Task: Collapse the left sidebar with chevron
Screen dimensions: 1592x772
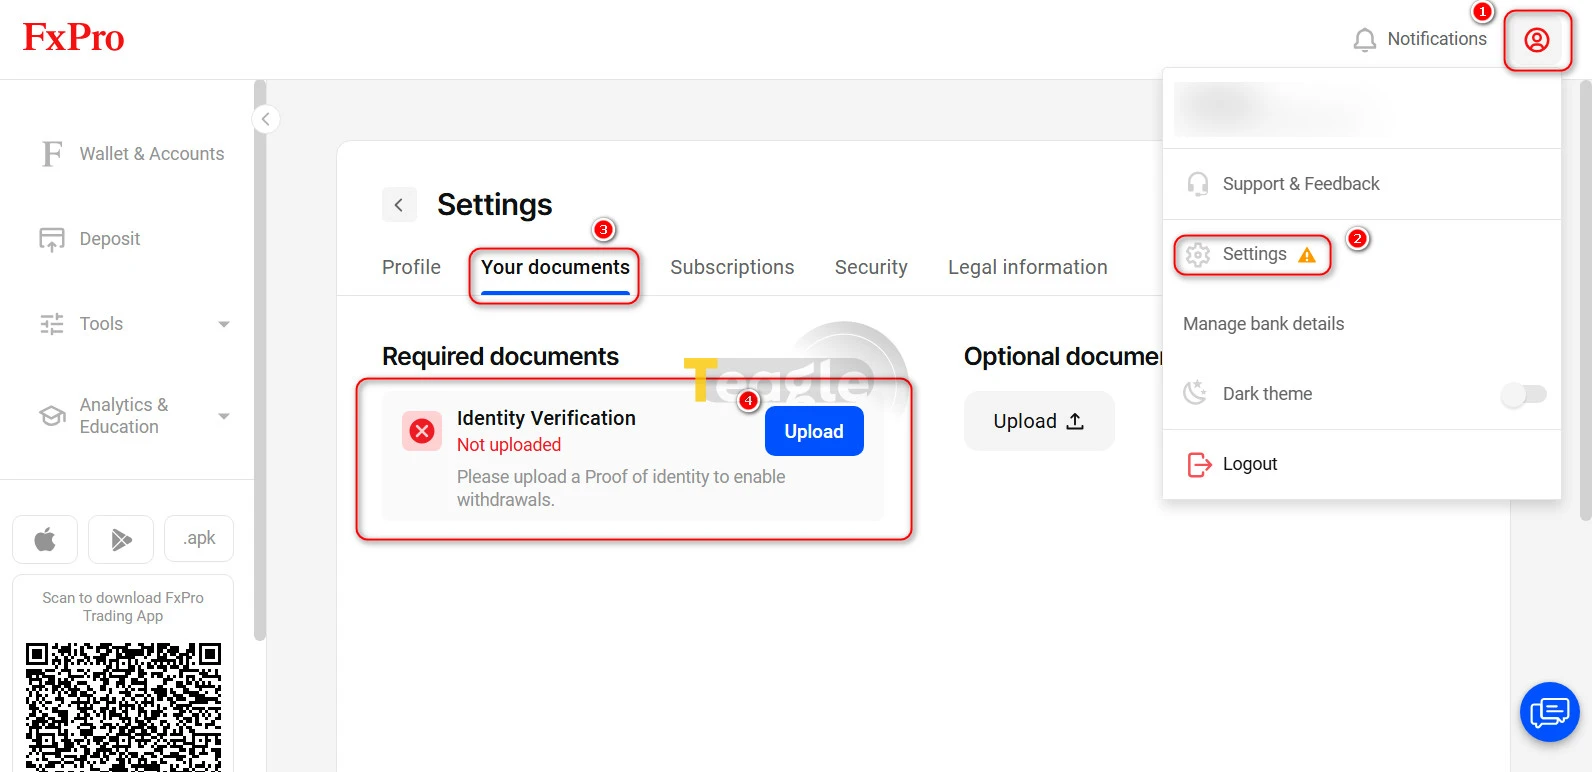Action: pos(265,119)
